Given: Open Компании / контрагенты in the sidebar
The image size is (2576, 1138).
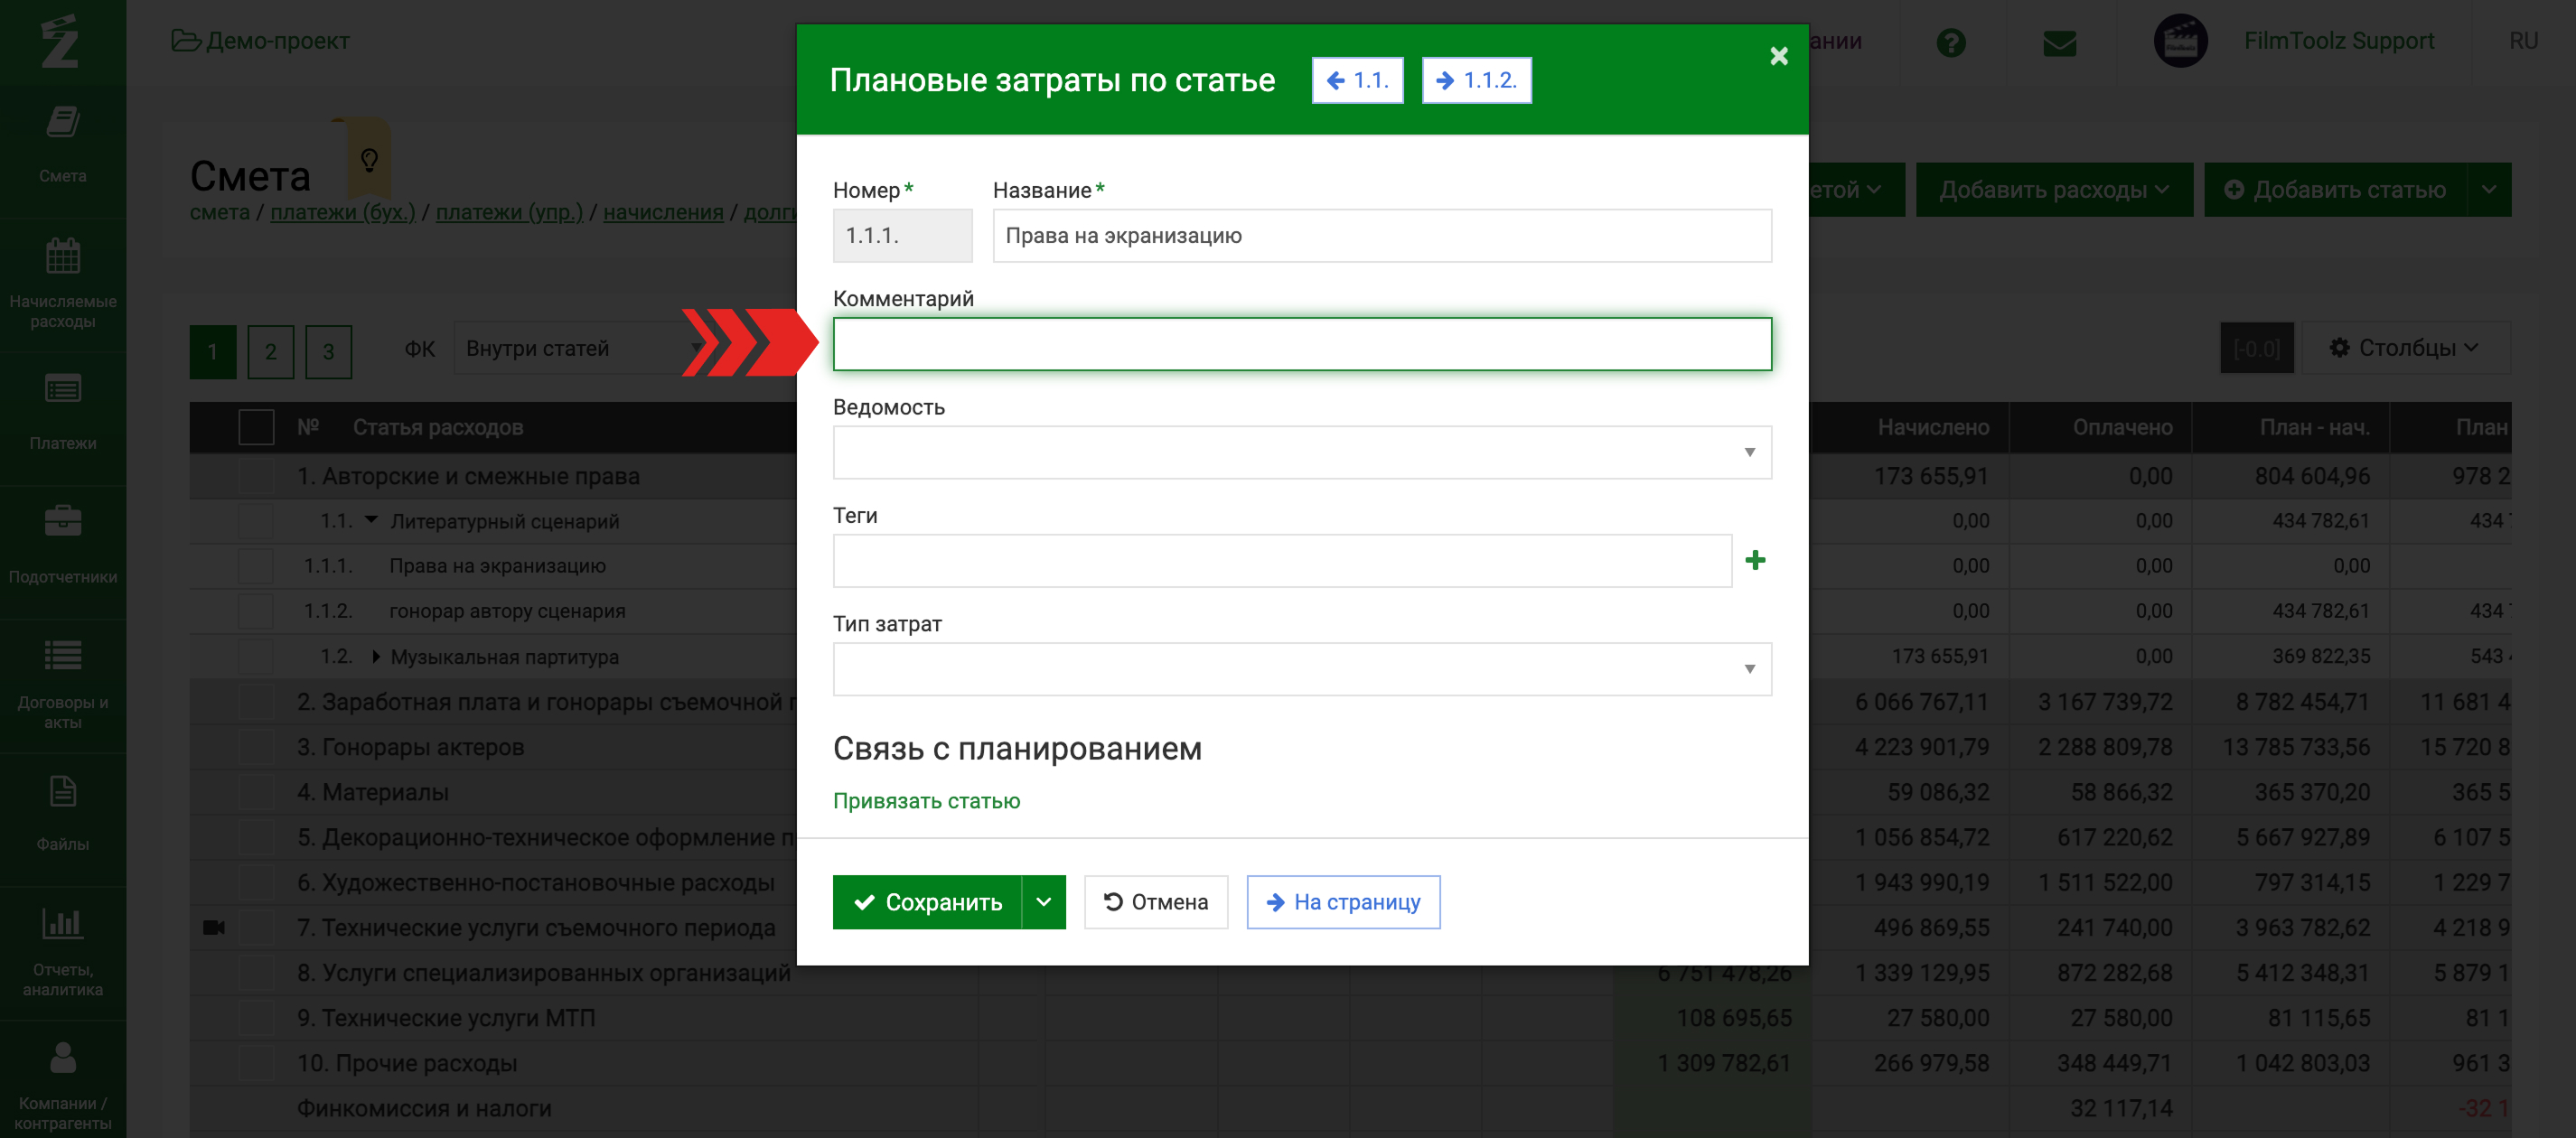Looking at the screenshot, I should coord(62,1085).
